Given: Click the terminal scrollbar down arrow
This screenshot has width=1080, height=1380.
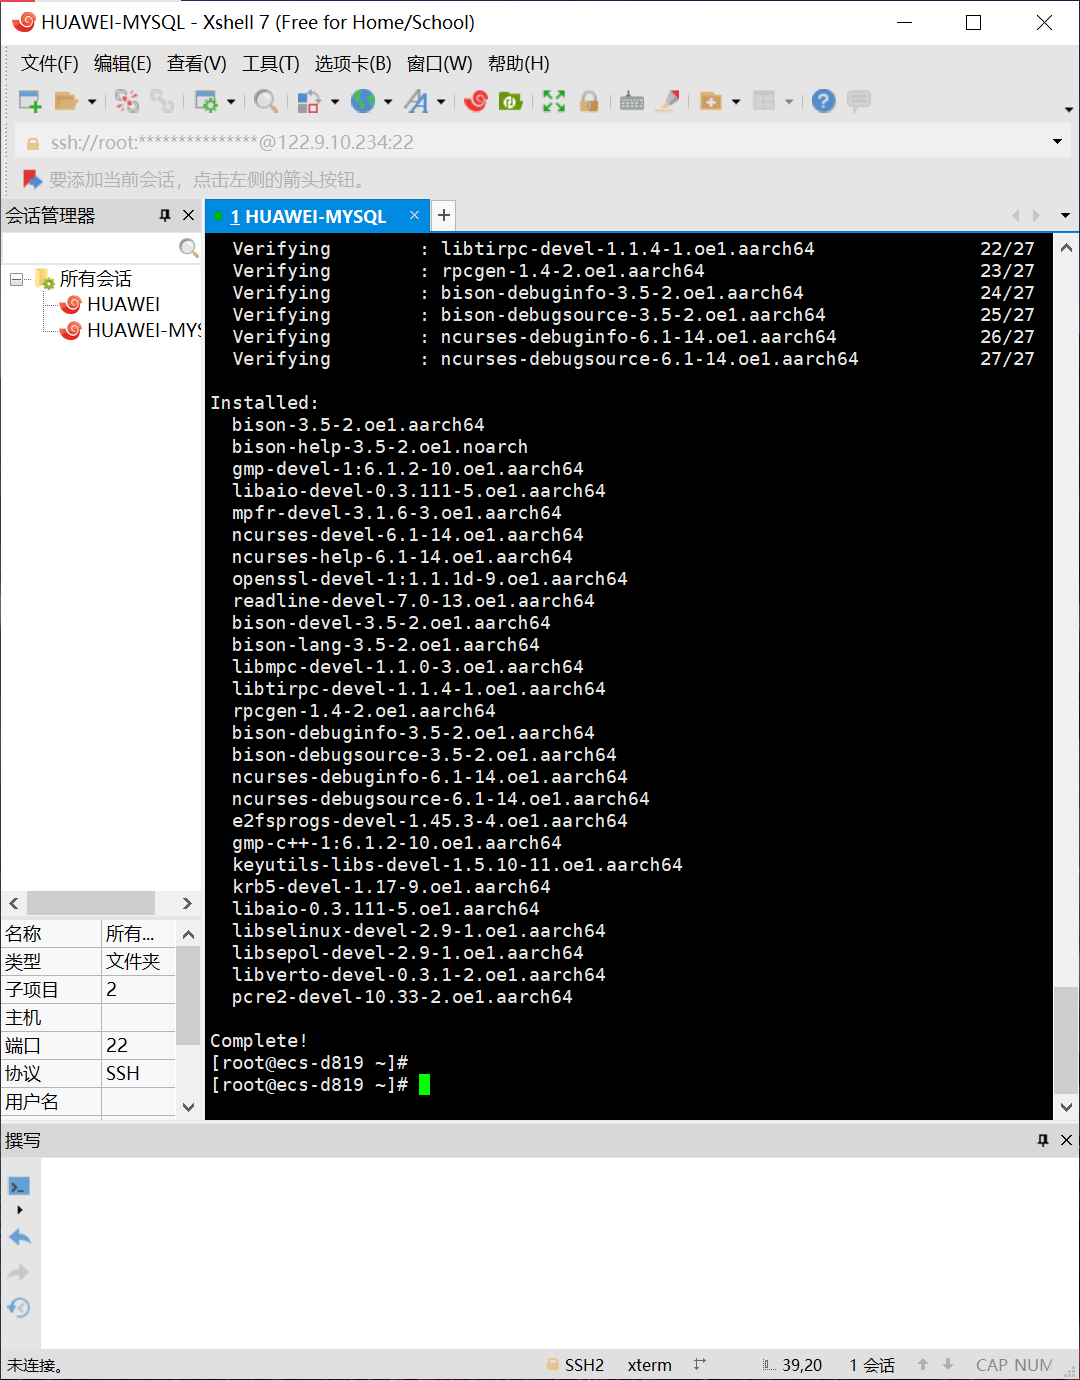Looking at the screenshot, I should [x=1066, y=1107].
